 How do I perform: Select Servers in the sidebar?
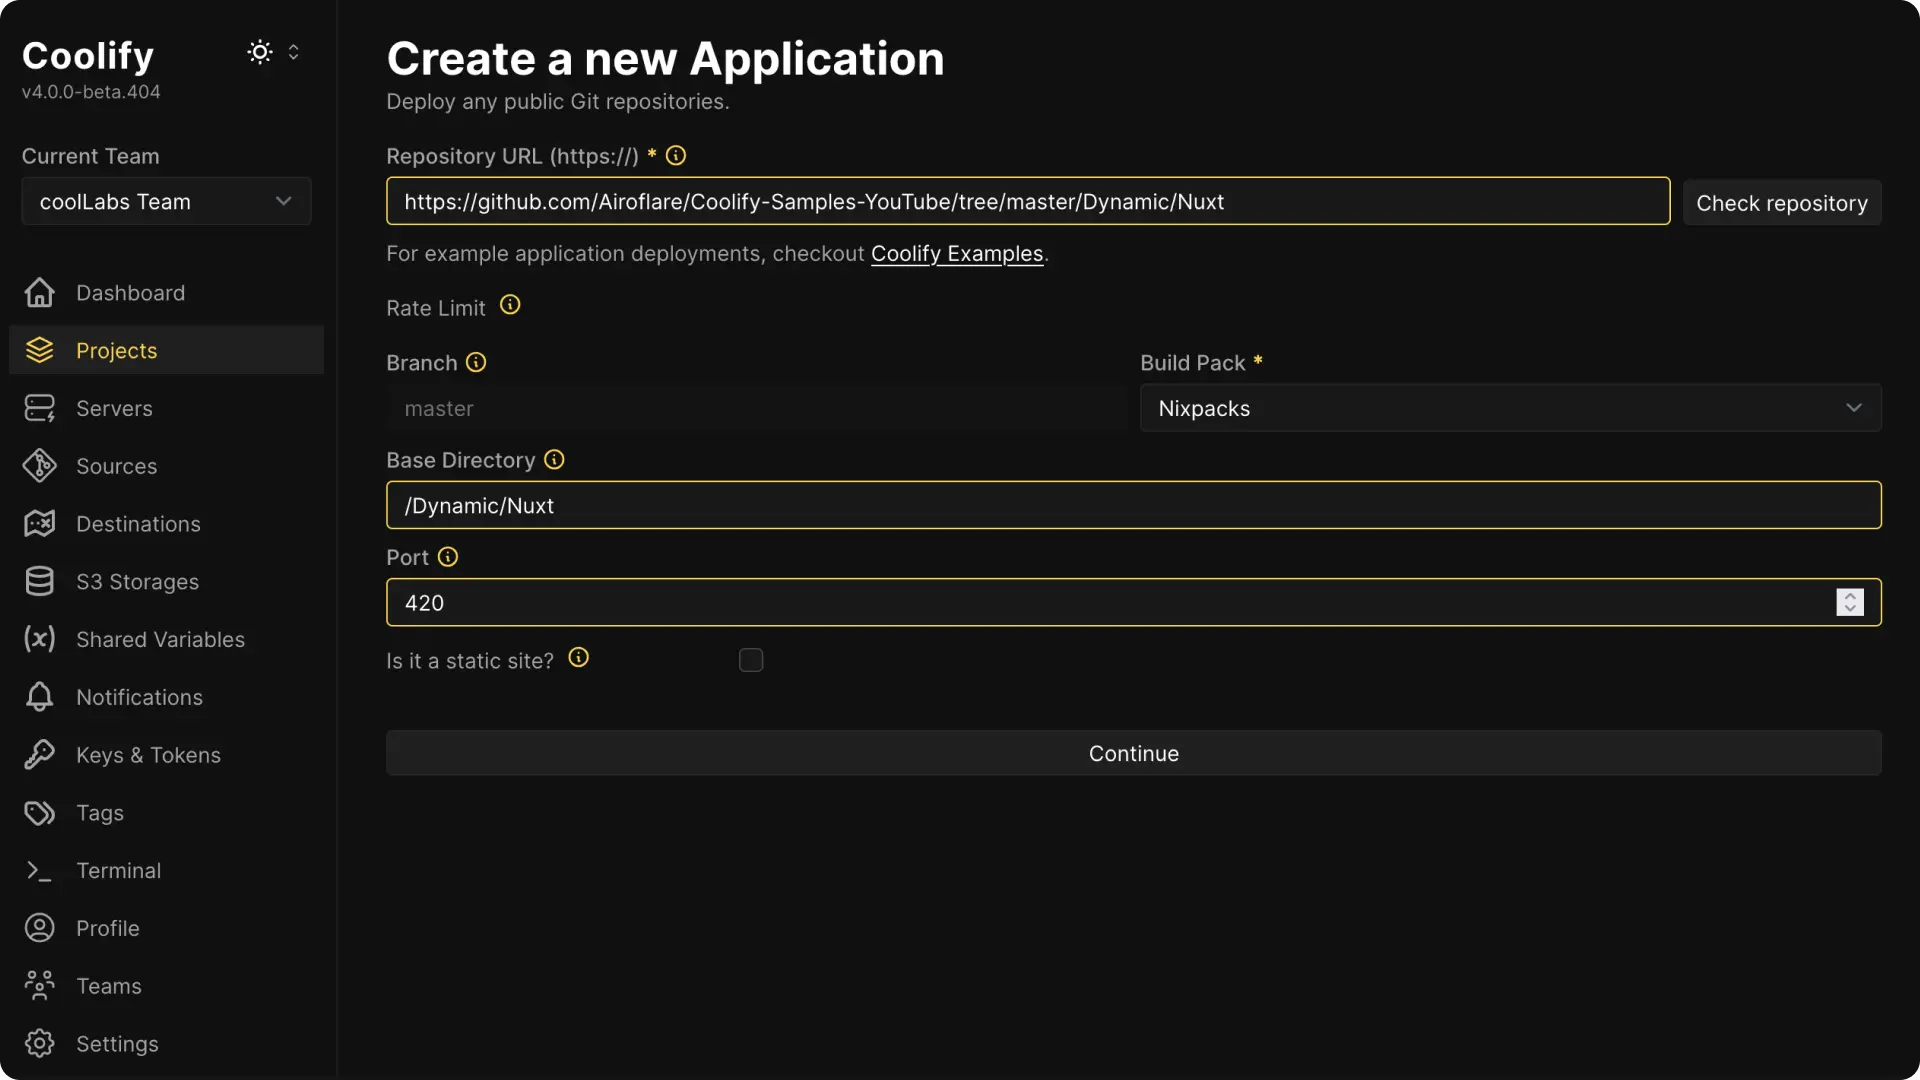115,407
